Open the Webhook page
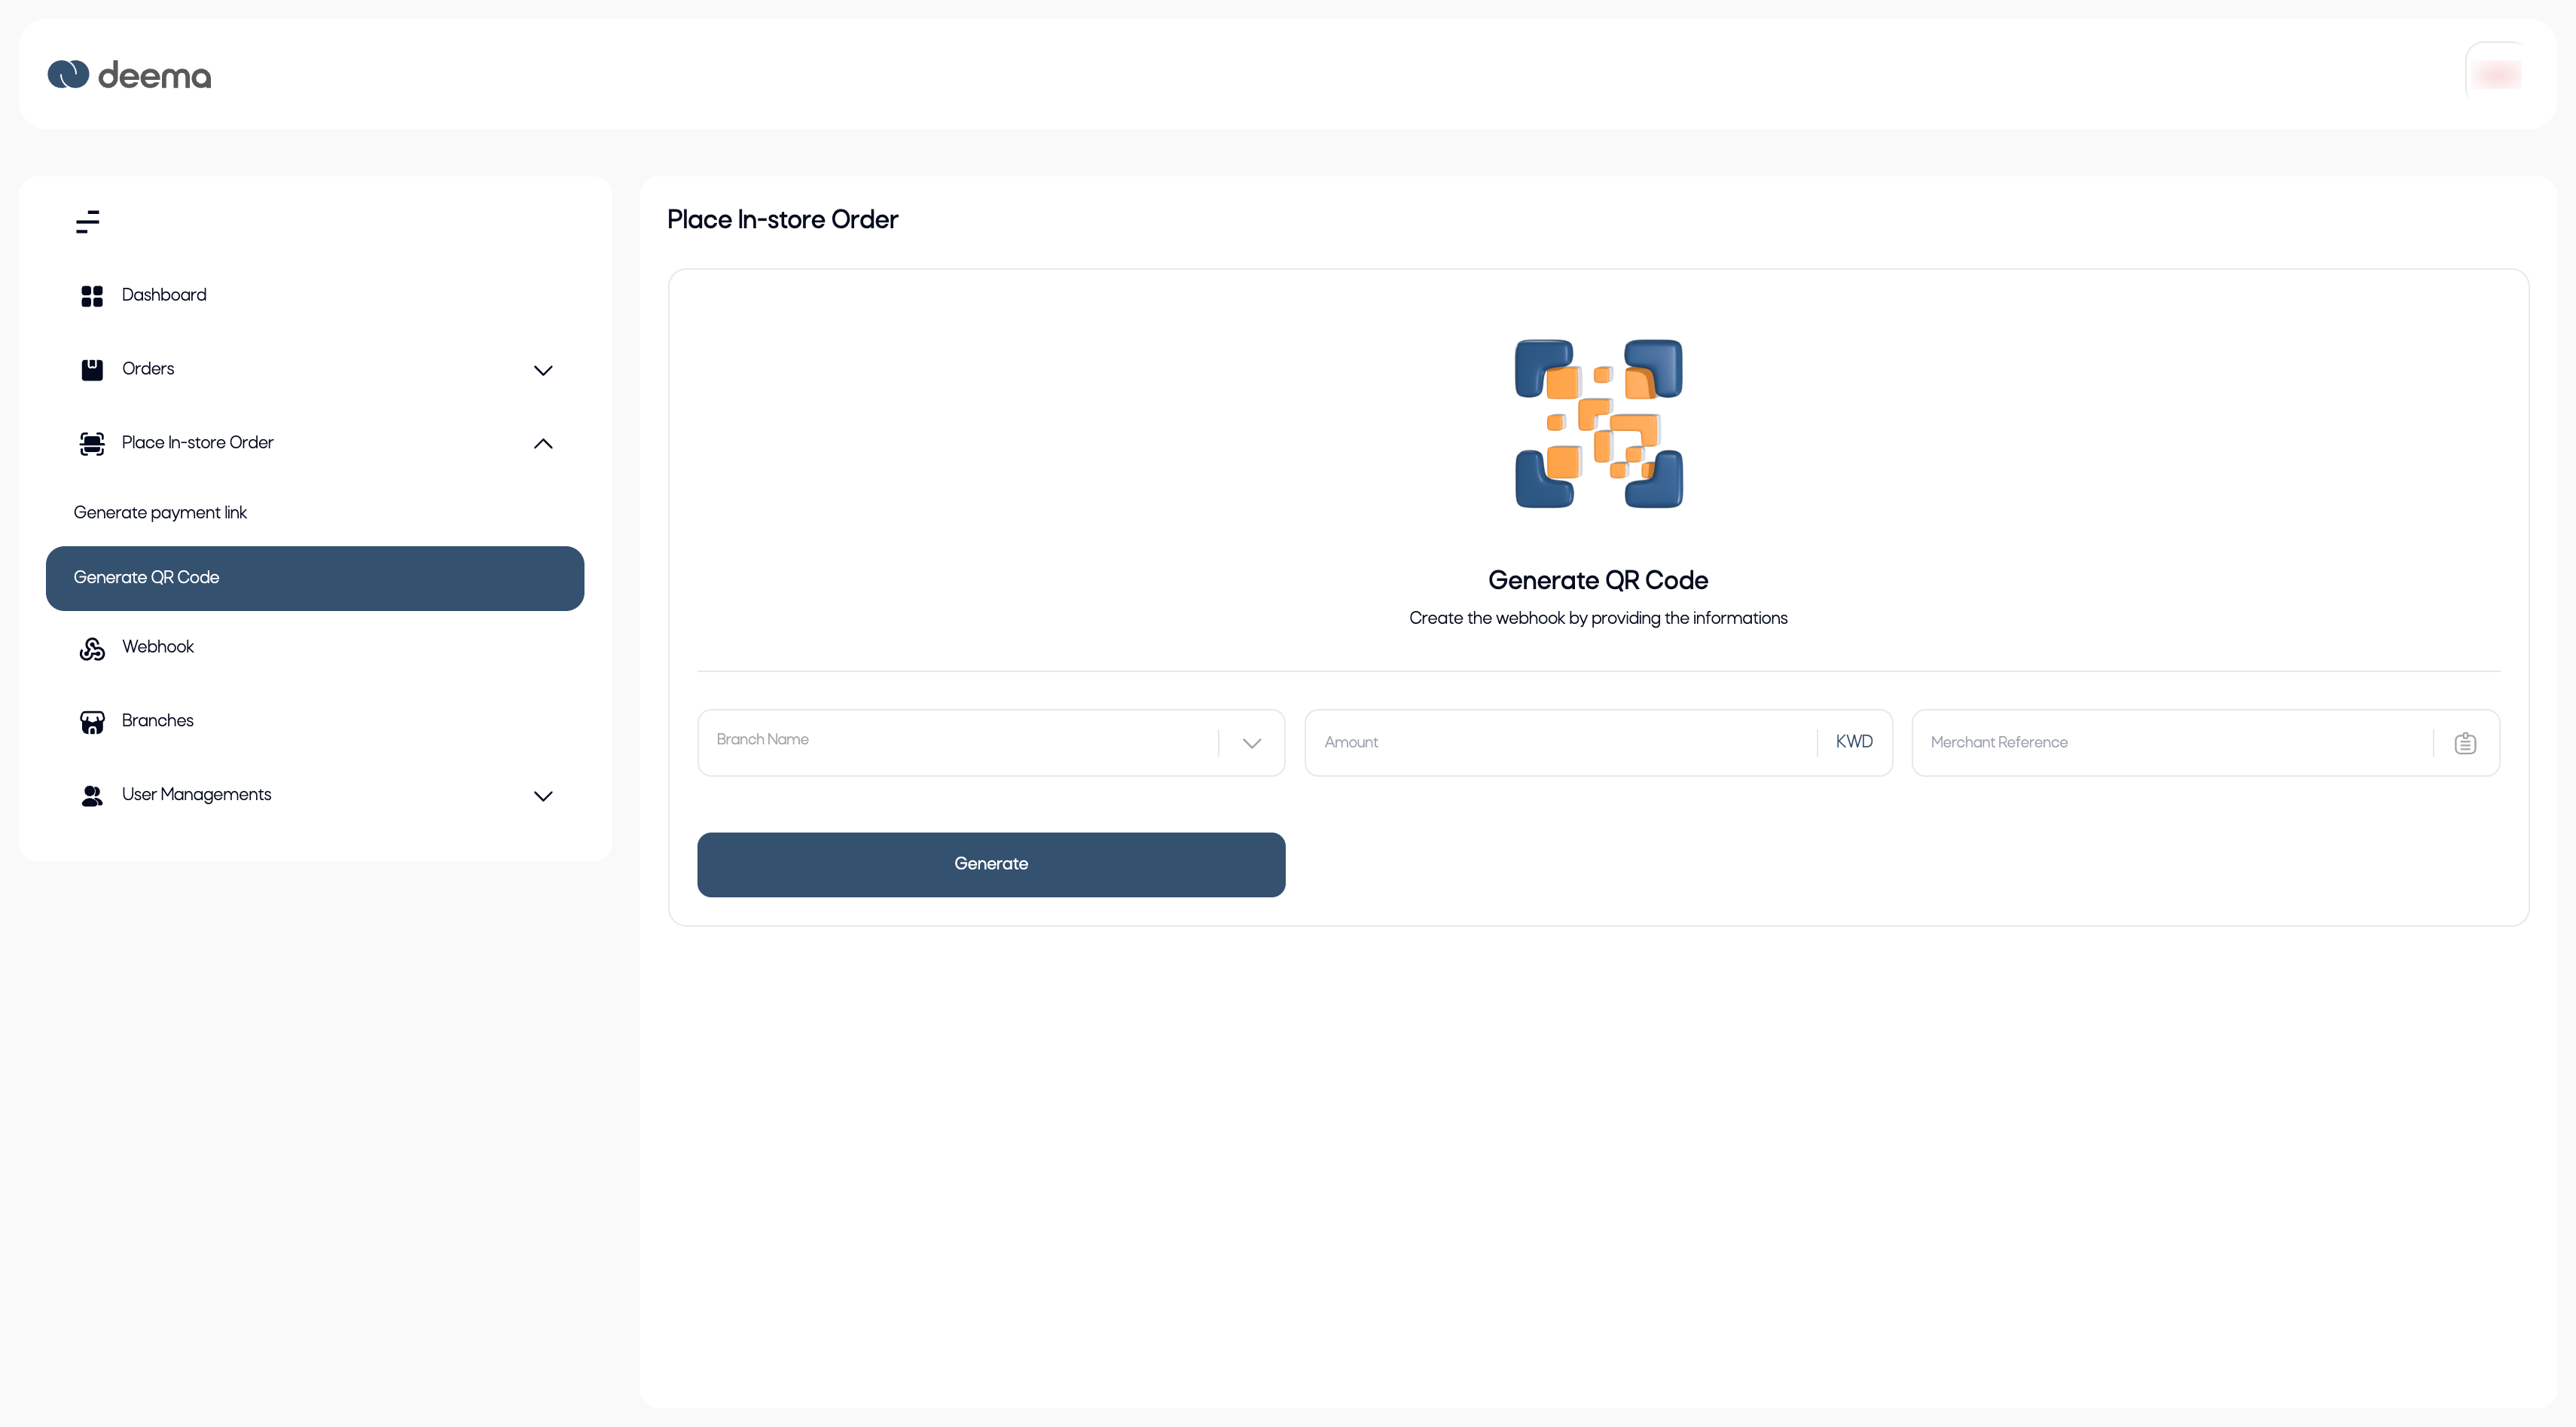 point(158,647)
